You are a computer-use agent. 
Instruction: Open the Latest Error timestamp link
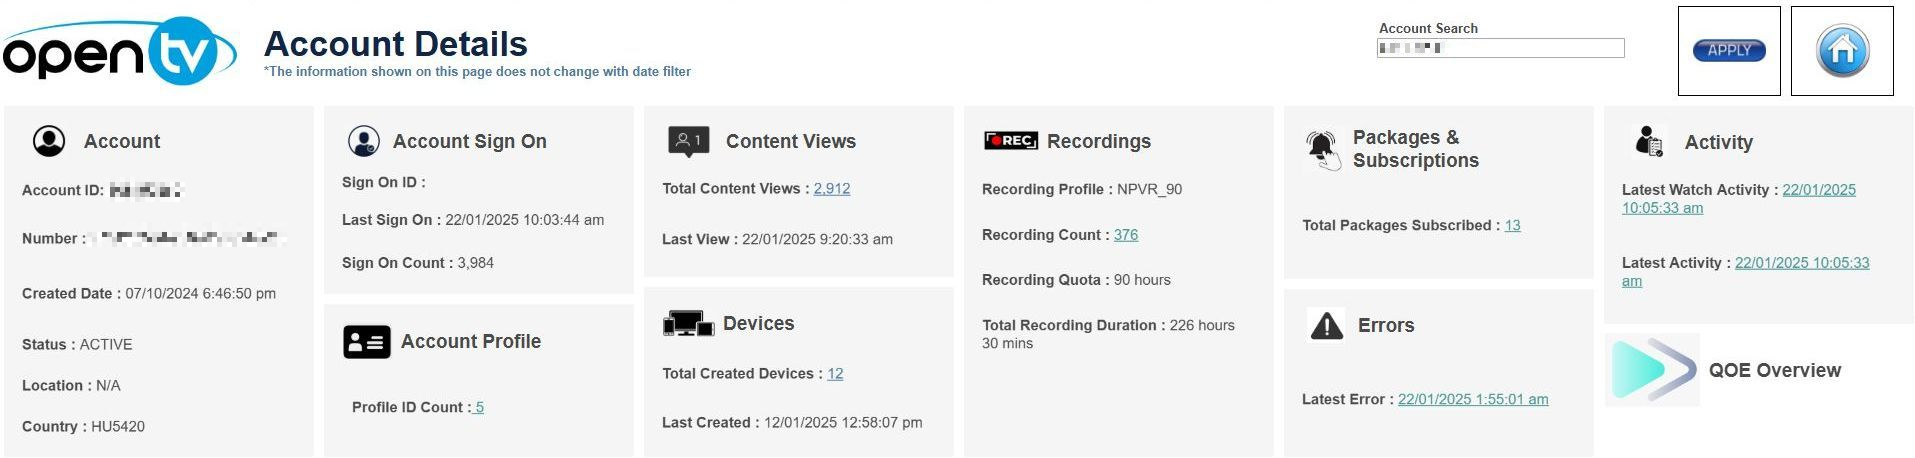(1472, 400)
